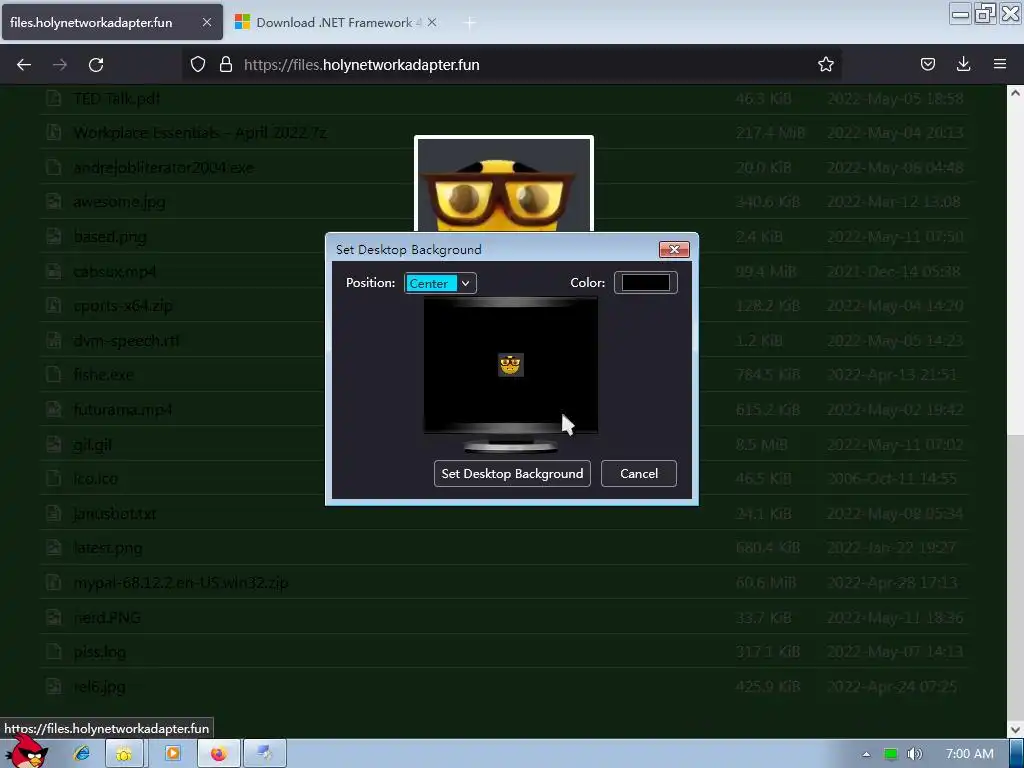The image size is (1024, 768).
Task: Open the Firefox downloads panel
Action: click(x=963, y=64)
